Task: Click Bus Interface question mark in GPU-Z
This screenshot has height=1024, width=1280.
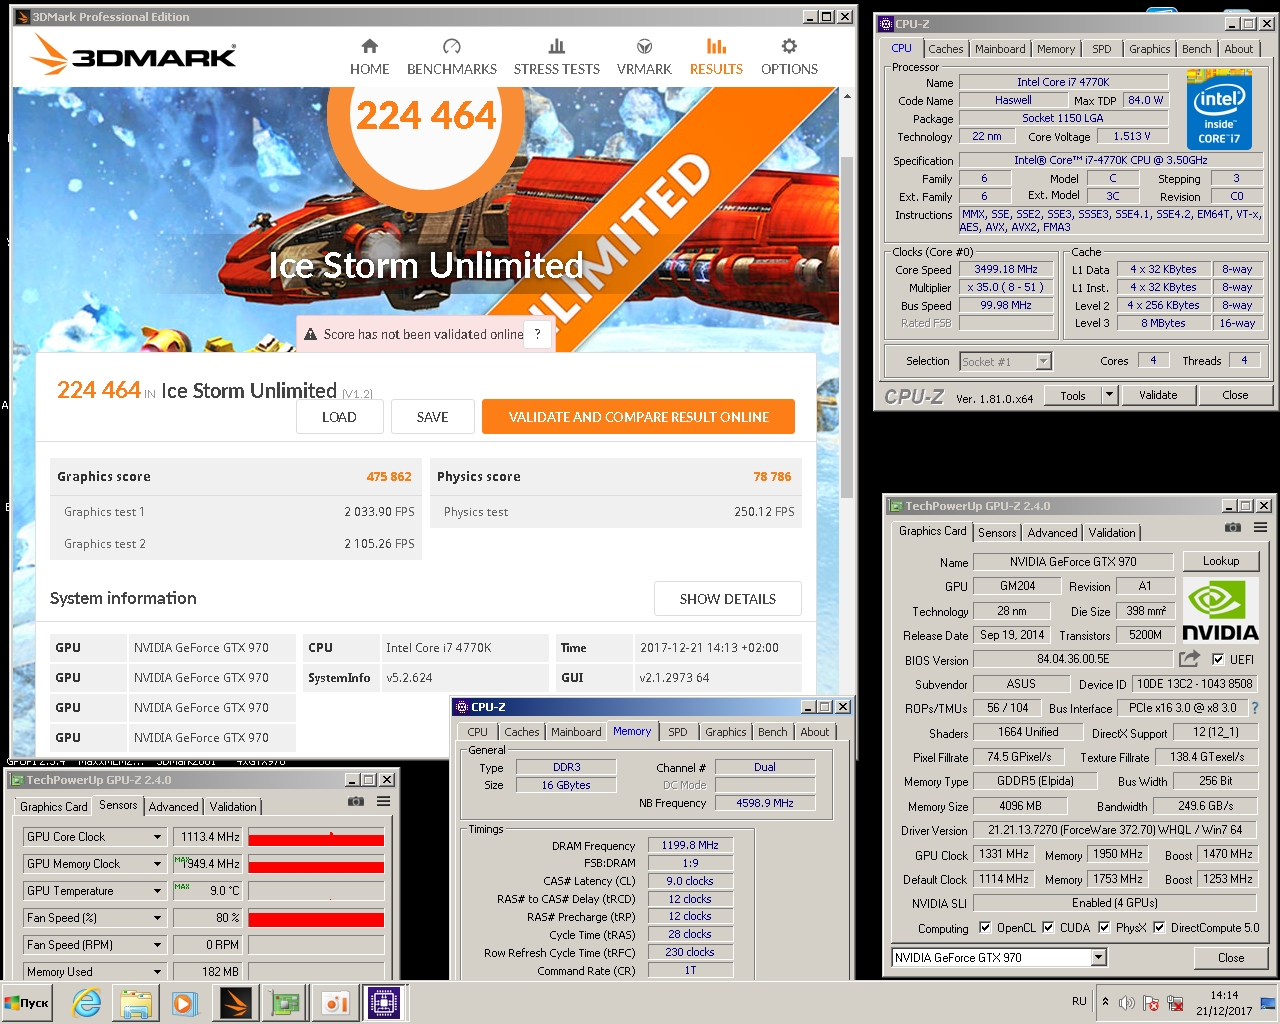Action: tap(1255, 708)
